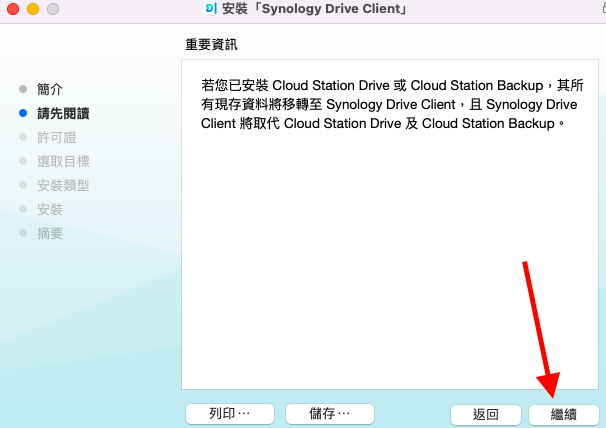The image size is (606, 428).
Task: Click the 安裝 step in sidebar
Action: [x=50, y=209]
